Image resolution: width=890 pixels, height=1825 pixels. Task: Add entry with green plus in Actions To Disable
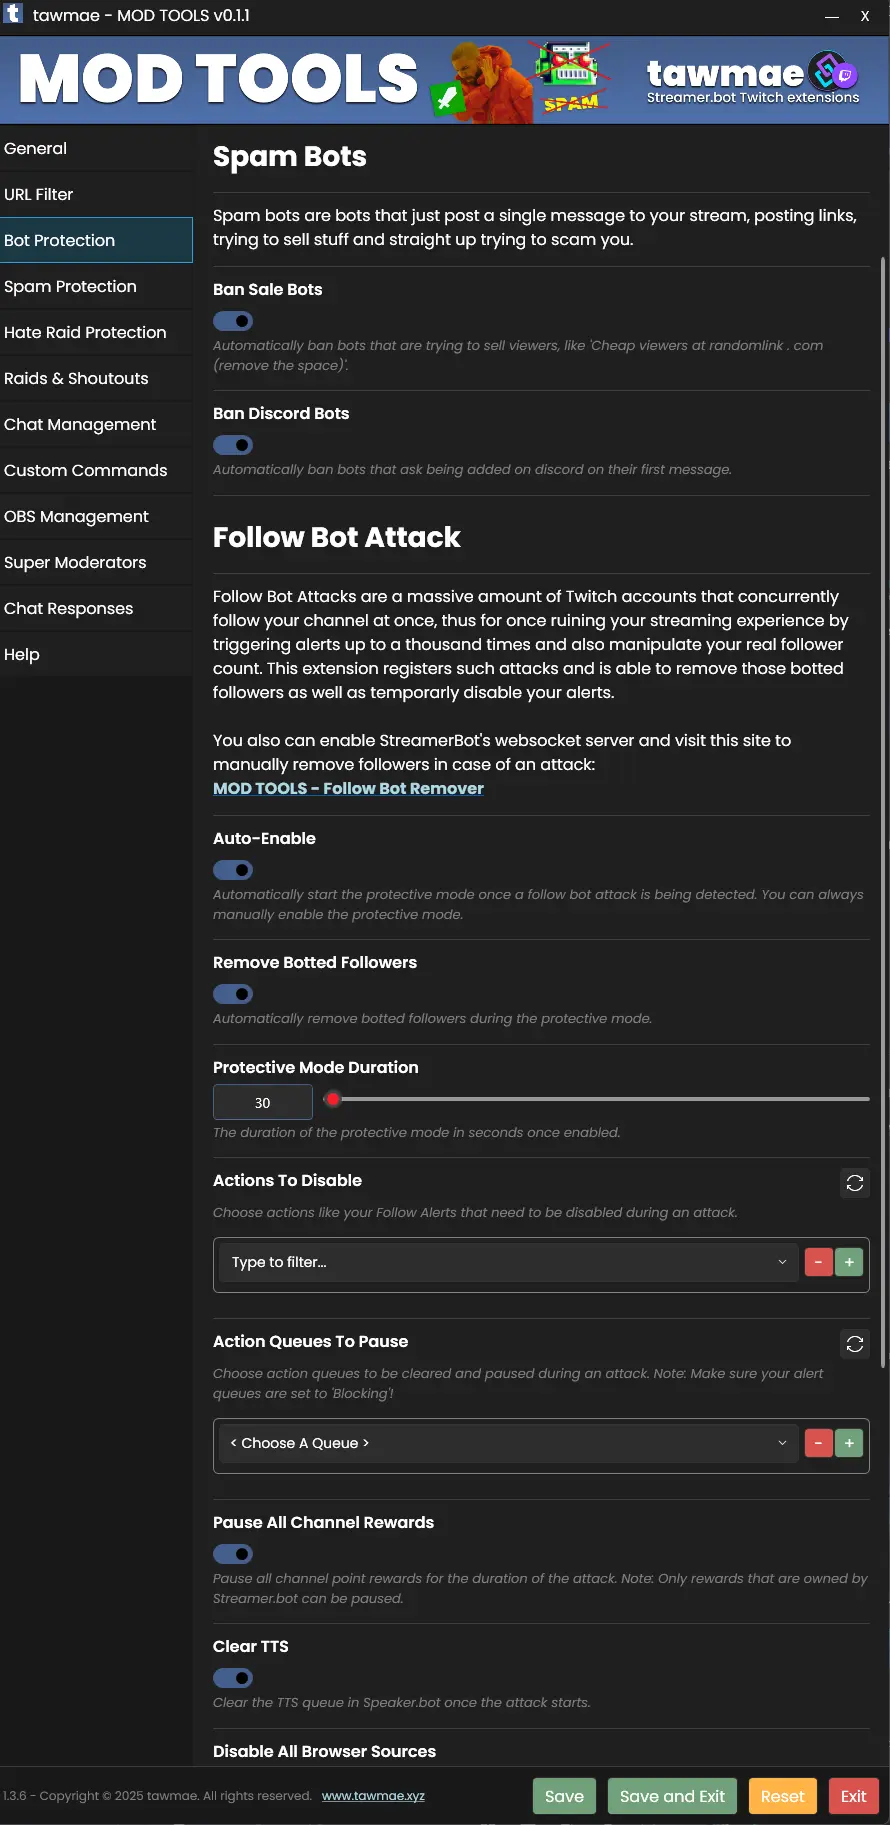[849, 1262]
